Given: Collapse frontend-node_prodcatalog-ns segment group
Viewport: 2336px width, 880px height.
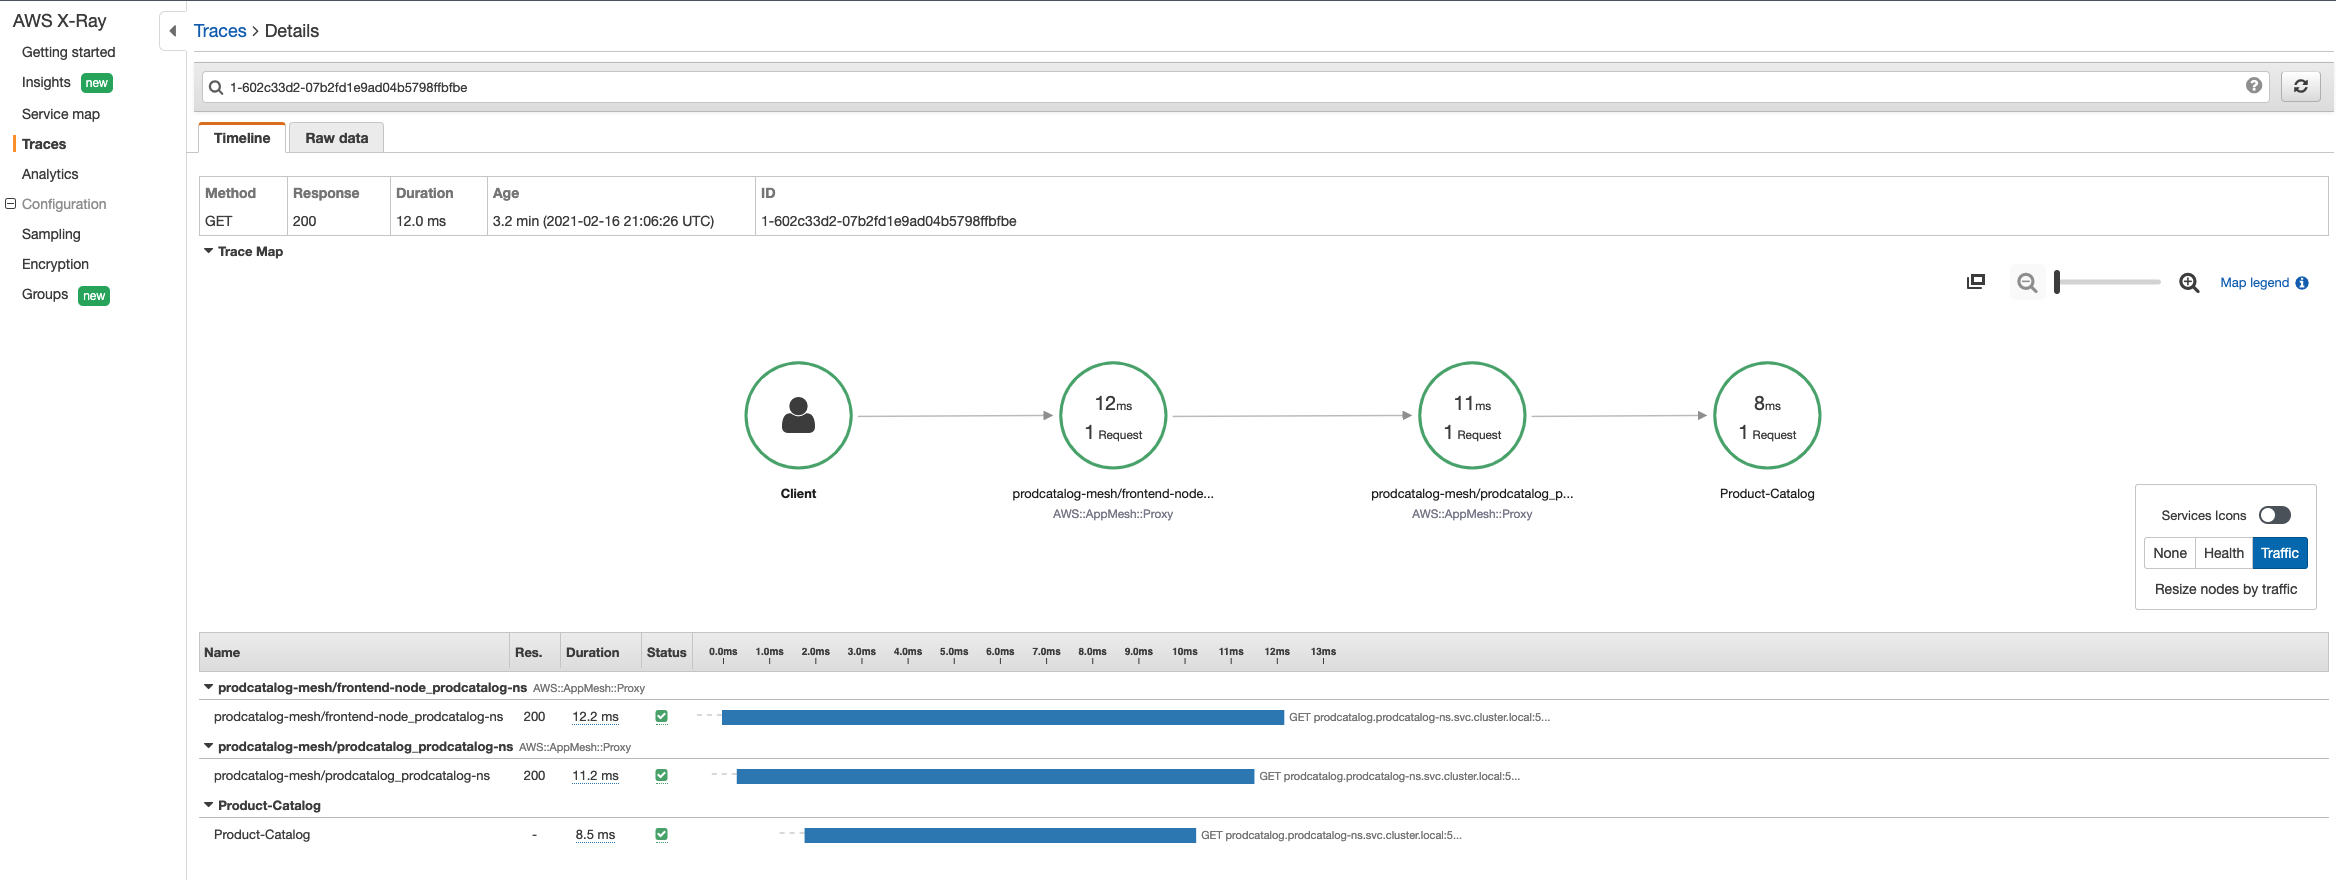Looking at the screenshot, I should pyautogui.click(x=208, y=687).
